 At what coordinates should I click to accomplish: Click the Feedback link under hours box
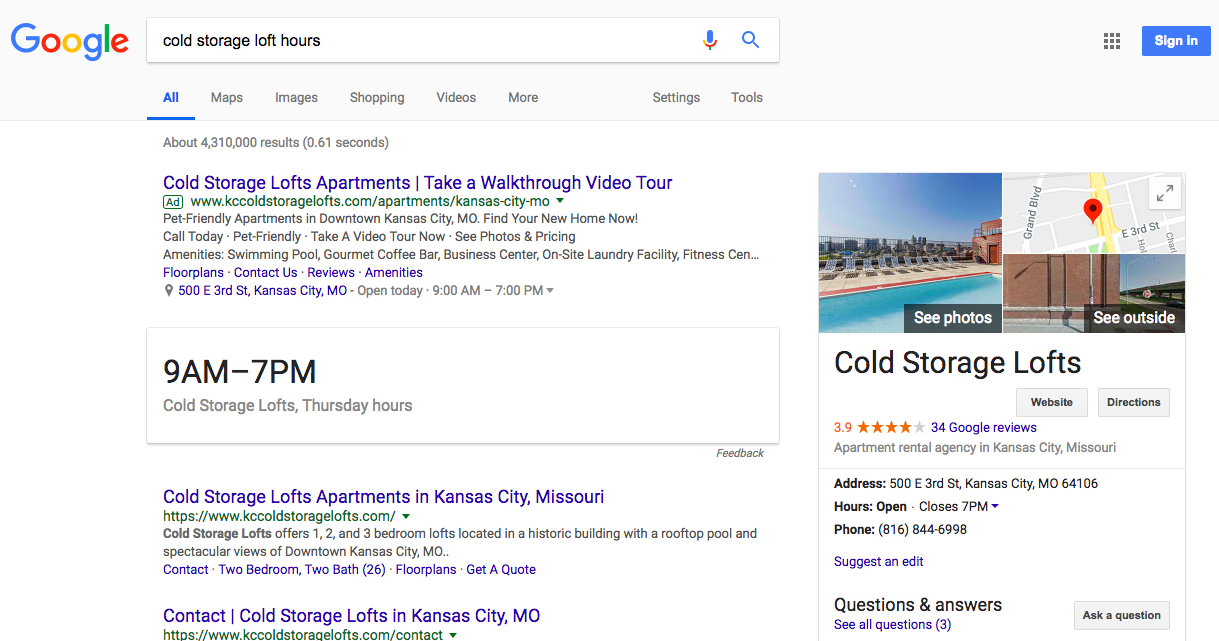(740, 454)
